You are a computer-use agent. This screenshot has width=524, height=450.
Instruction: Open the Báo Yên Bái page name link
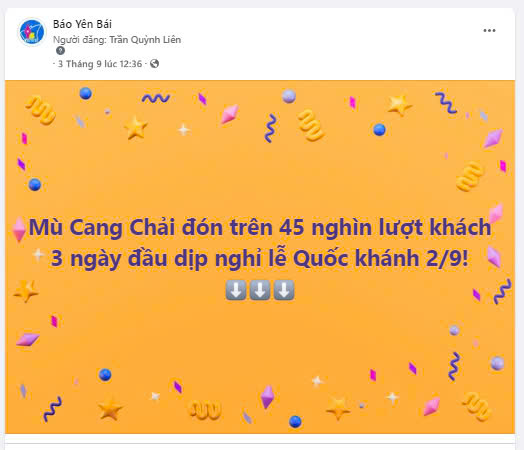point(82,24)
